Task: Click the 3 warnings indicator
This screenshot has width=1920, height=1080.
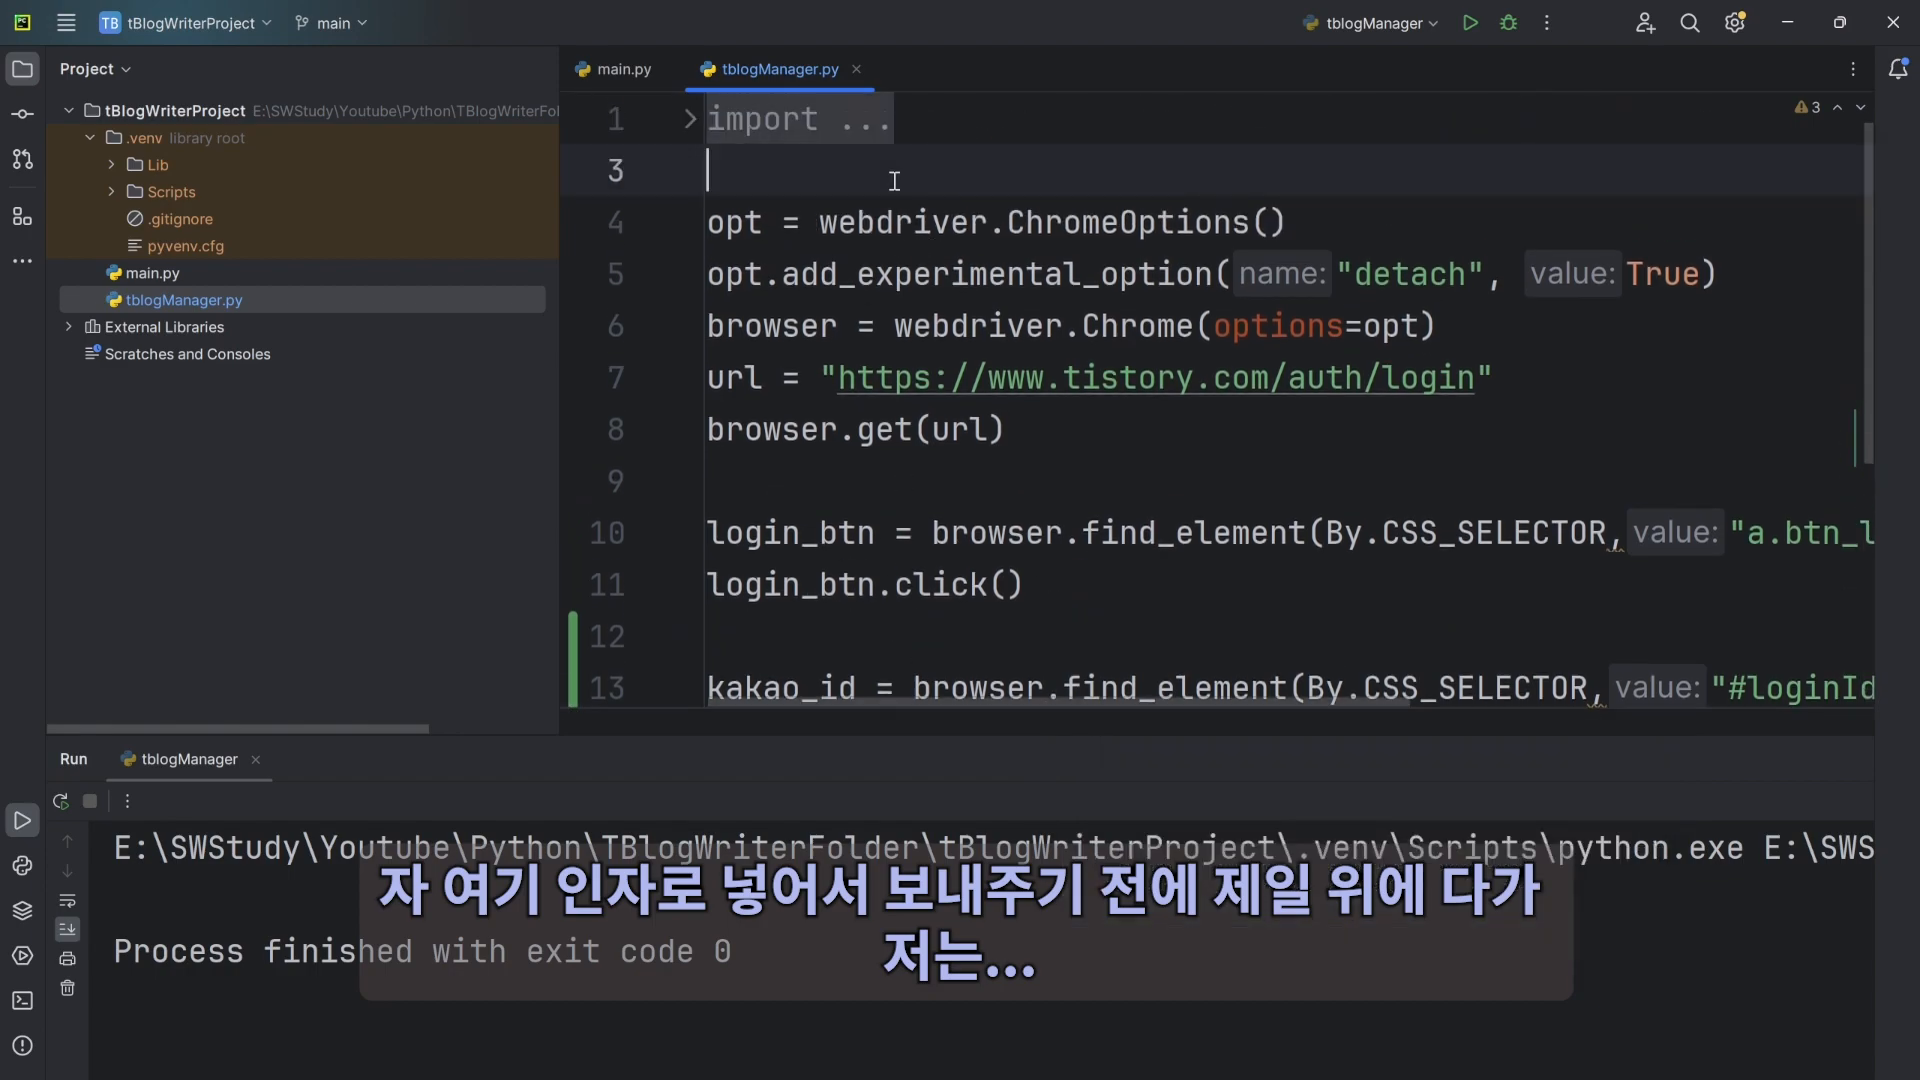Action: 1808,107
